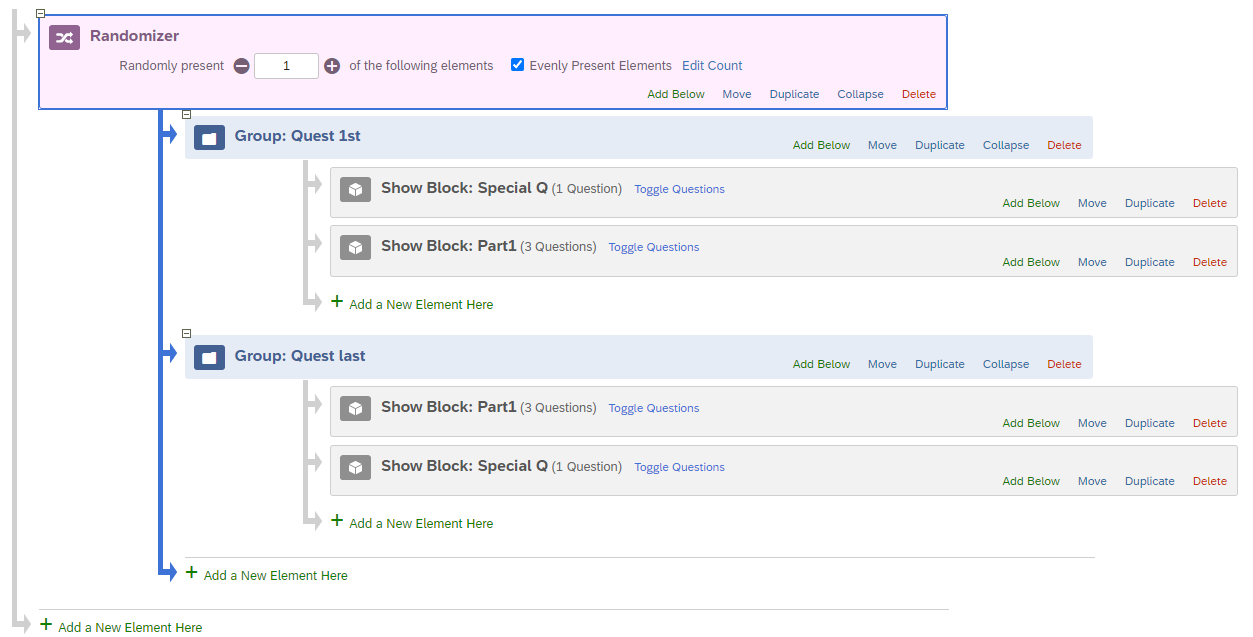Move Special Q block in Quest 1st
Screen dimensions: 1253x637
(1092, 203)
